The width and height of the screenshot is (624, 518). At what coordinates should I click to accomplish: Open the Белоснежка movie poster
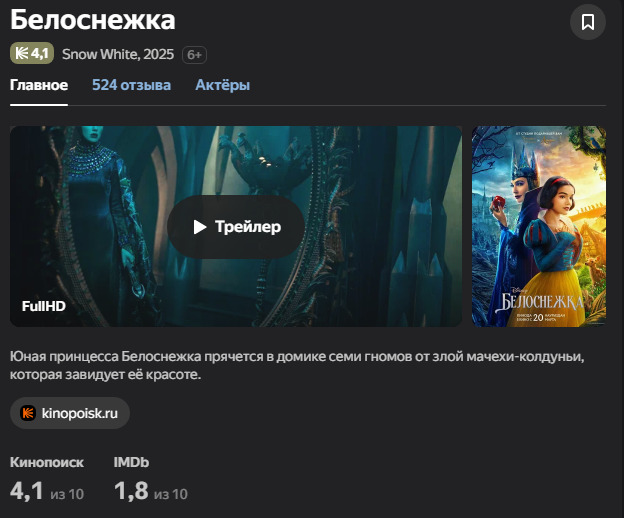coord(539,226)
